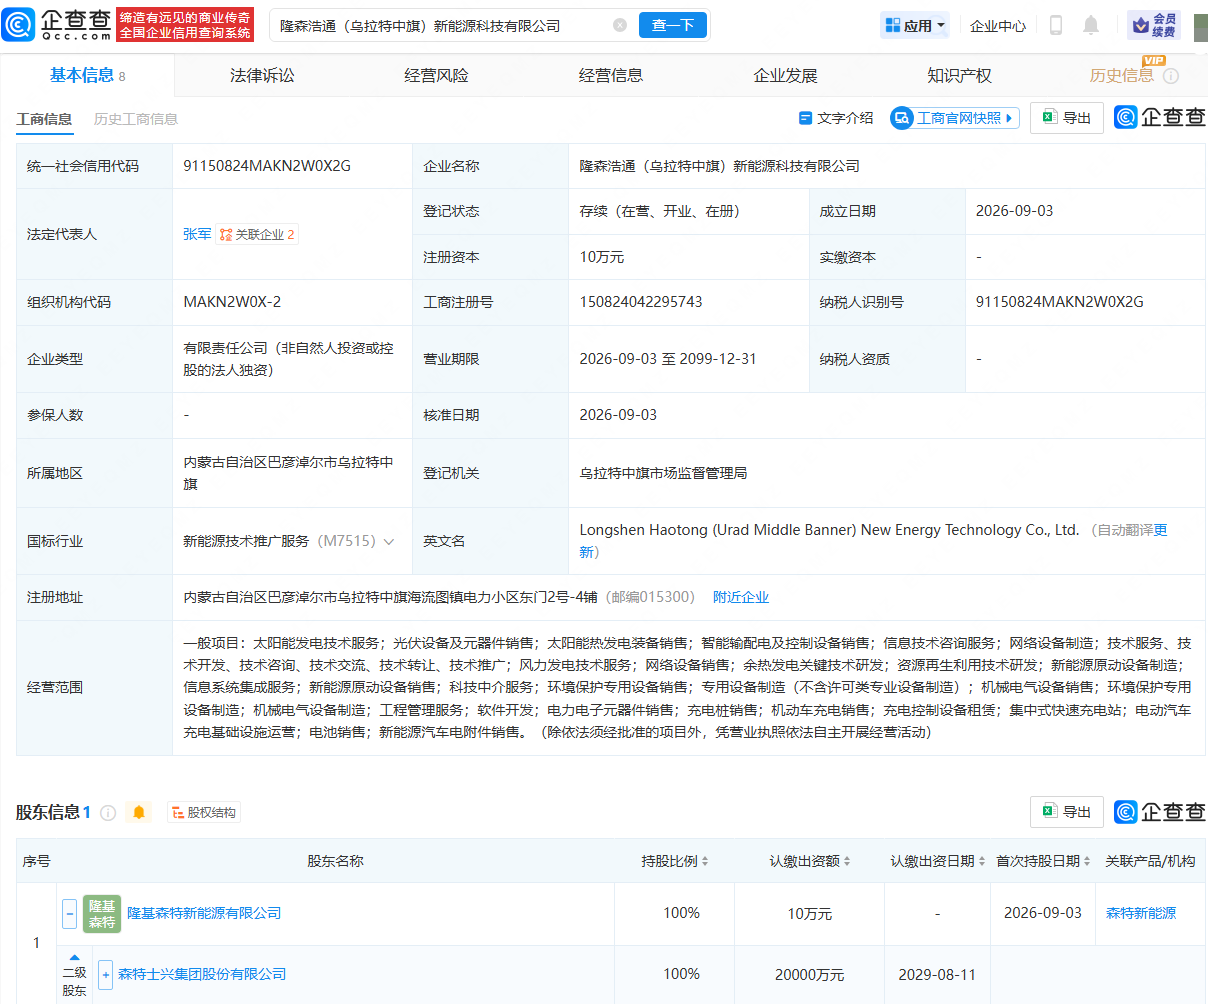Go to 企业中心
This screenshot has width=1208, height=1004.
[997, 26]
